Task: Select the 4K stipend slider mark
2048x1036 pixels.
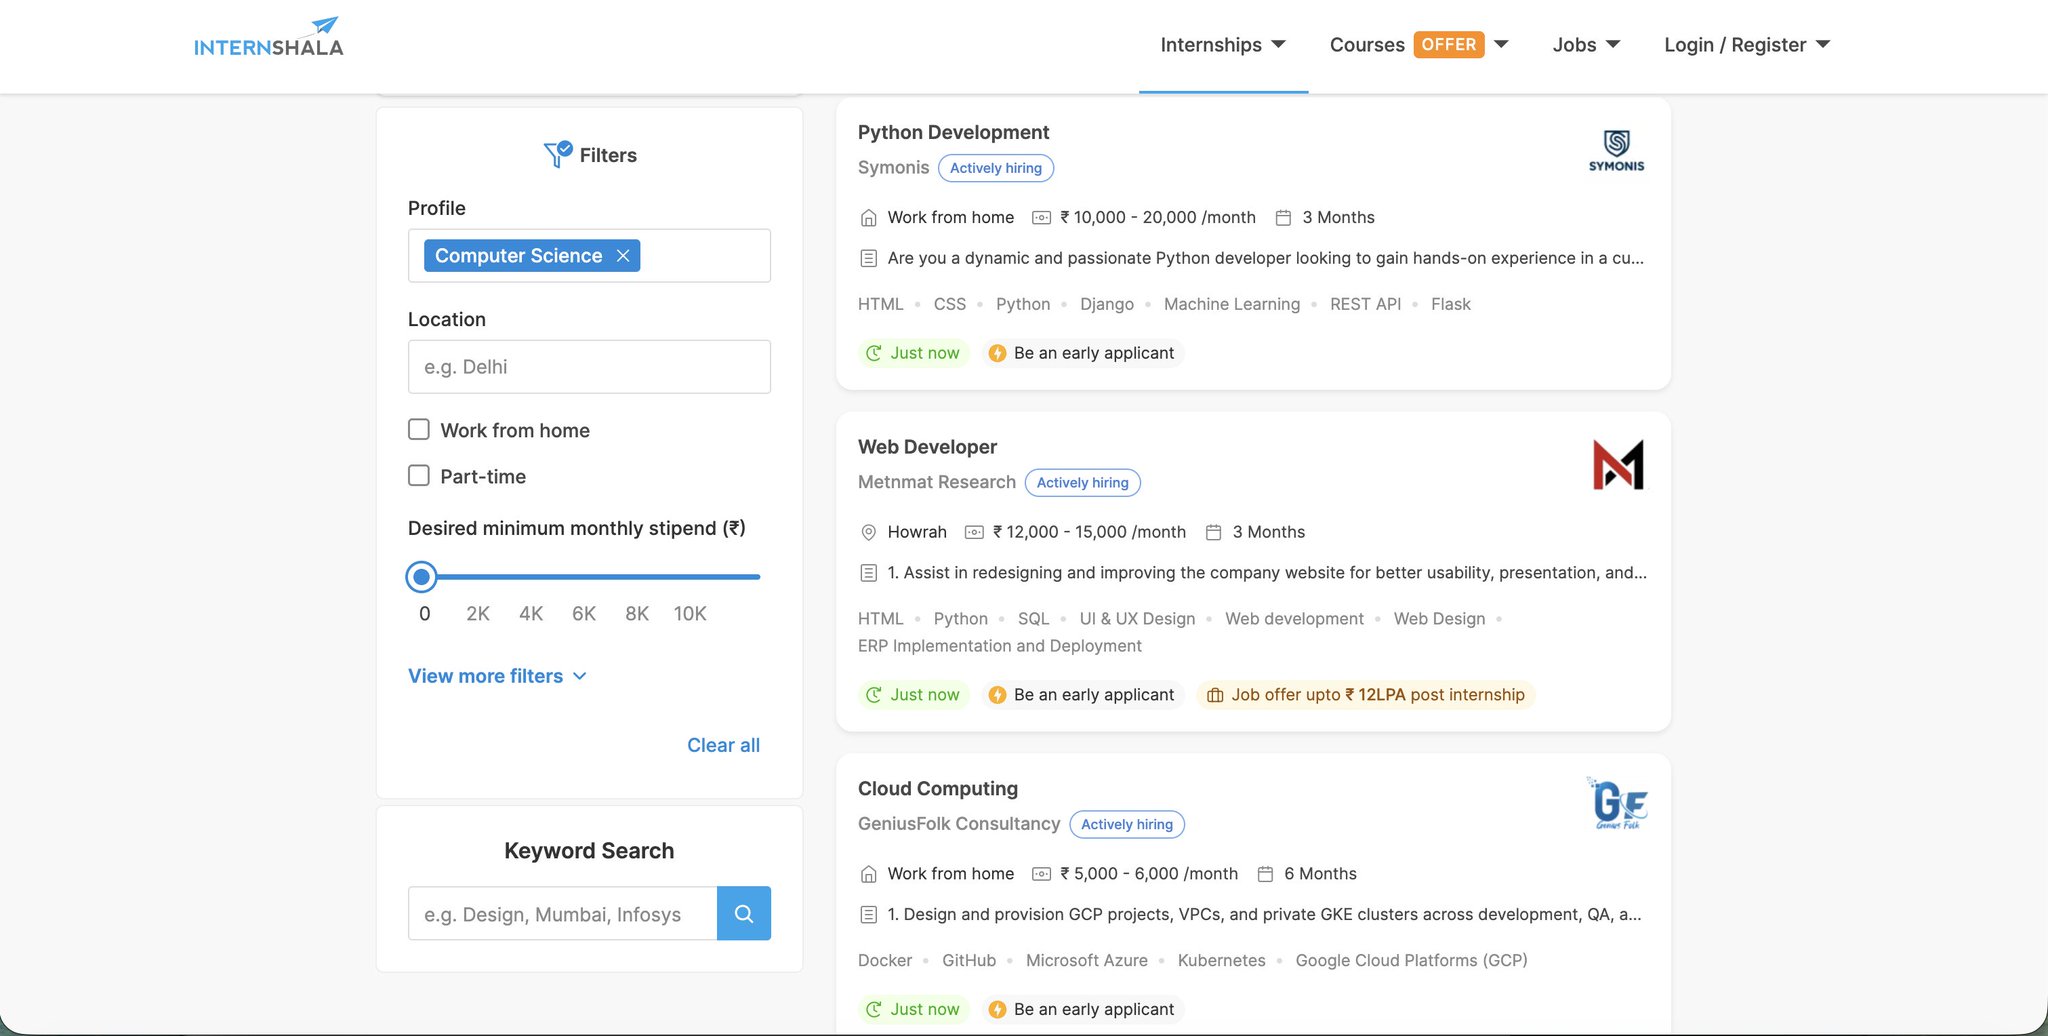Action: [531, 613]
